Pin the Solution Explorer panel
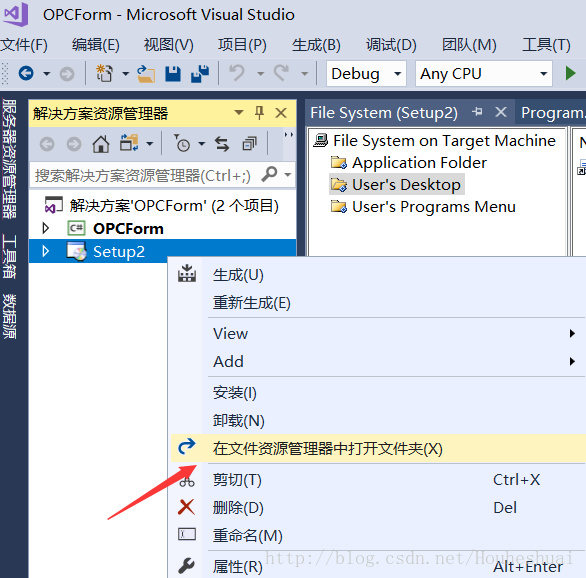586x578 pixels. point(259,112)
